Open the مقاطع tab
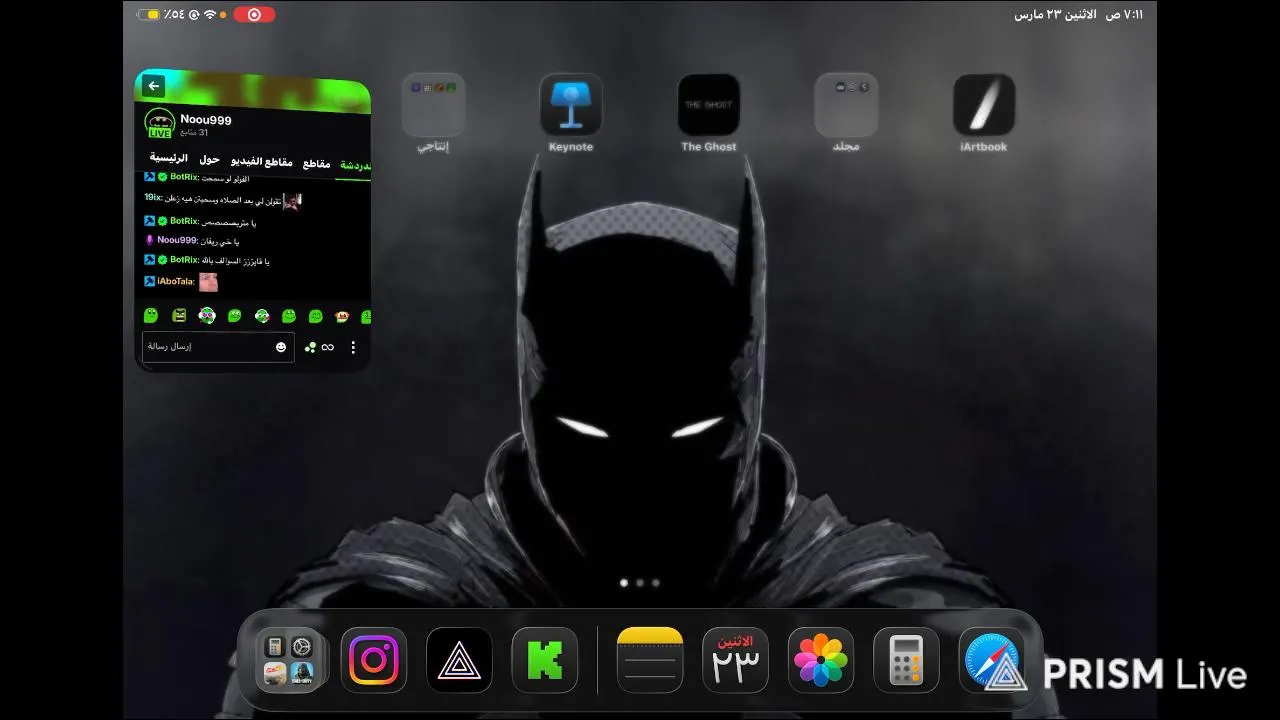 point(317,163)
